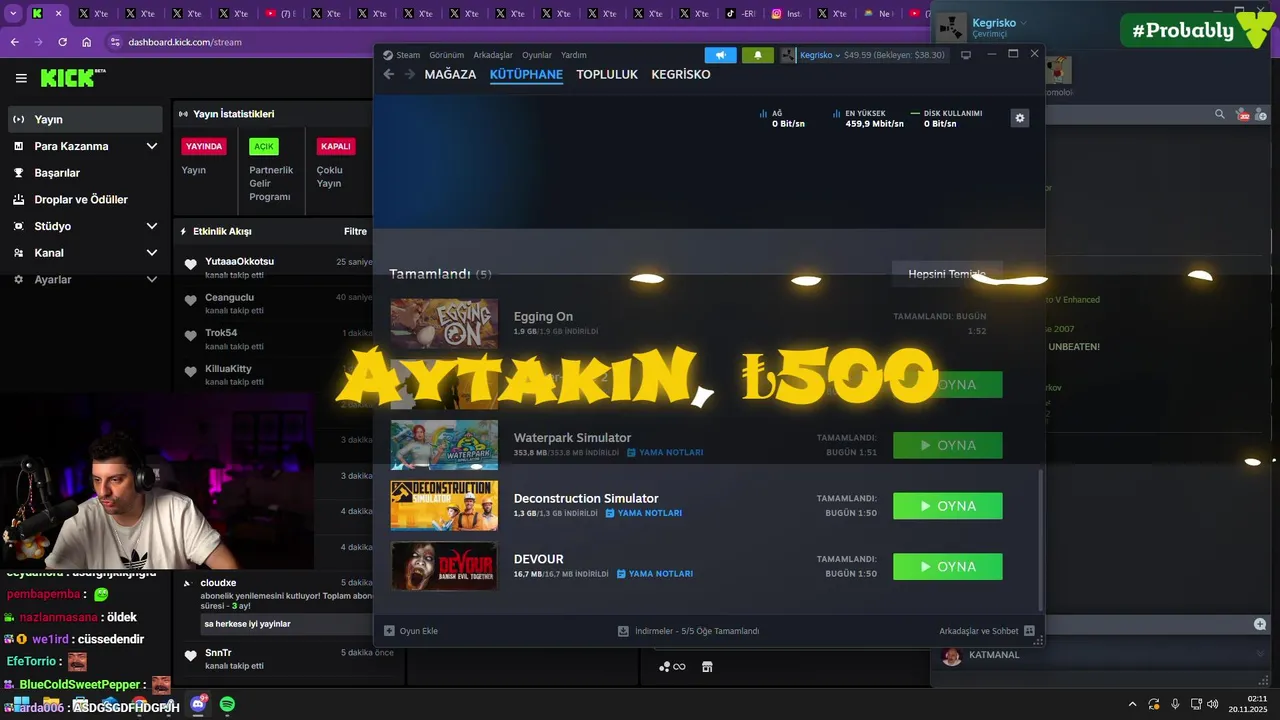Click Hepsini Temizle button
Image resolution: width=1280 pixels, height=720 pixels.
pos(947,274)
